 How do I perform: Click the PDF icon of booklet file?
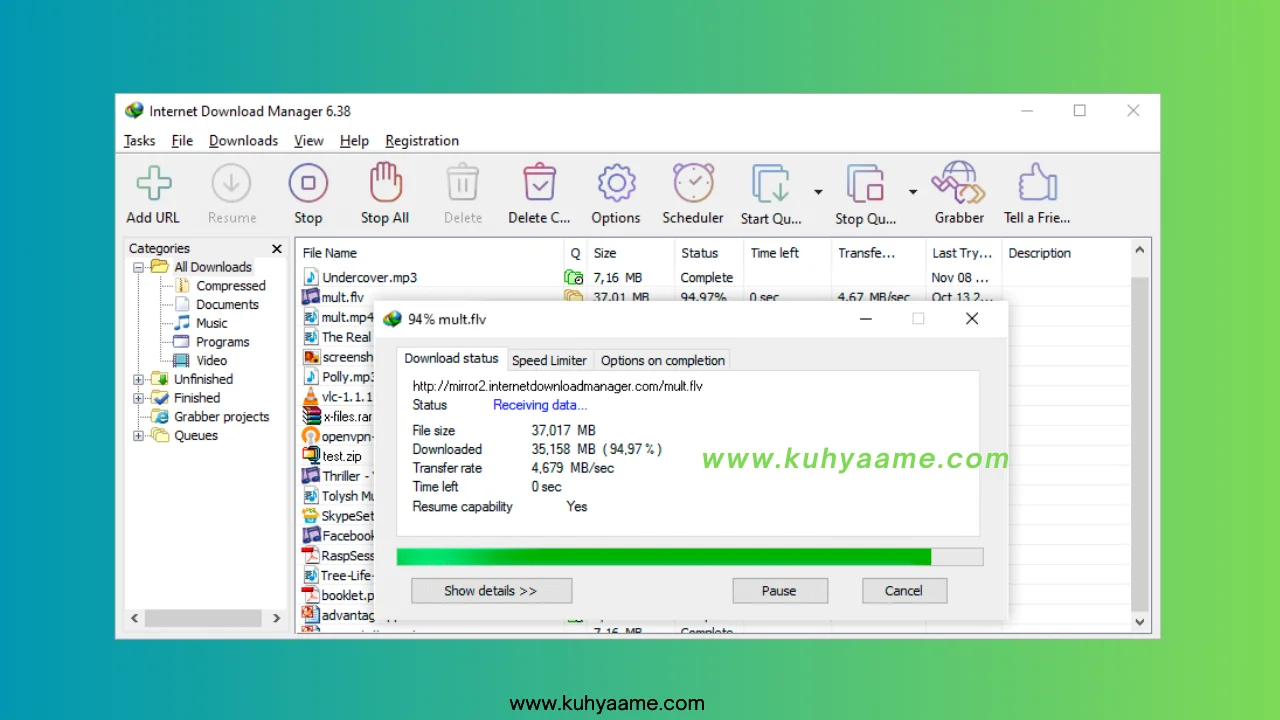pos(311,595)
